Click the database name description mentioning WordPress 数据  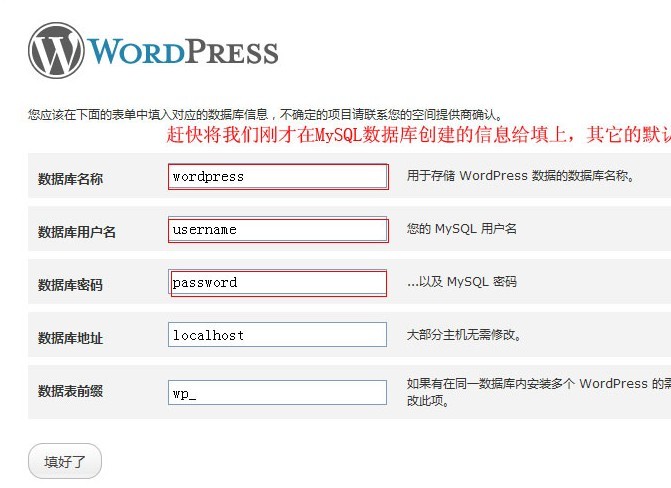(x=520, y=176)
